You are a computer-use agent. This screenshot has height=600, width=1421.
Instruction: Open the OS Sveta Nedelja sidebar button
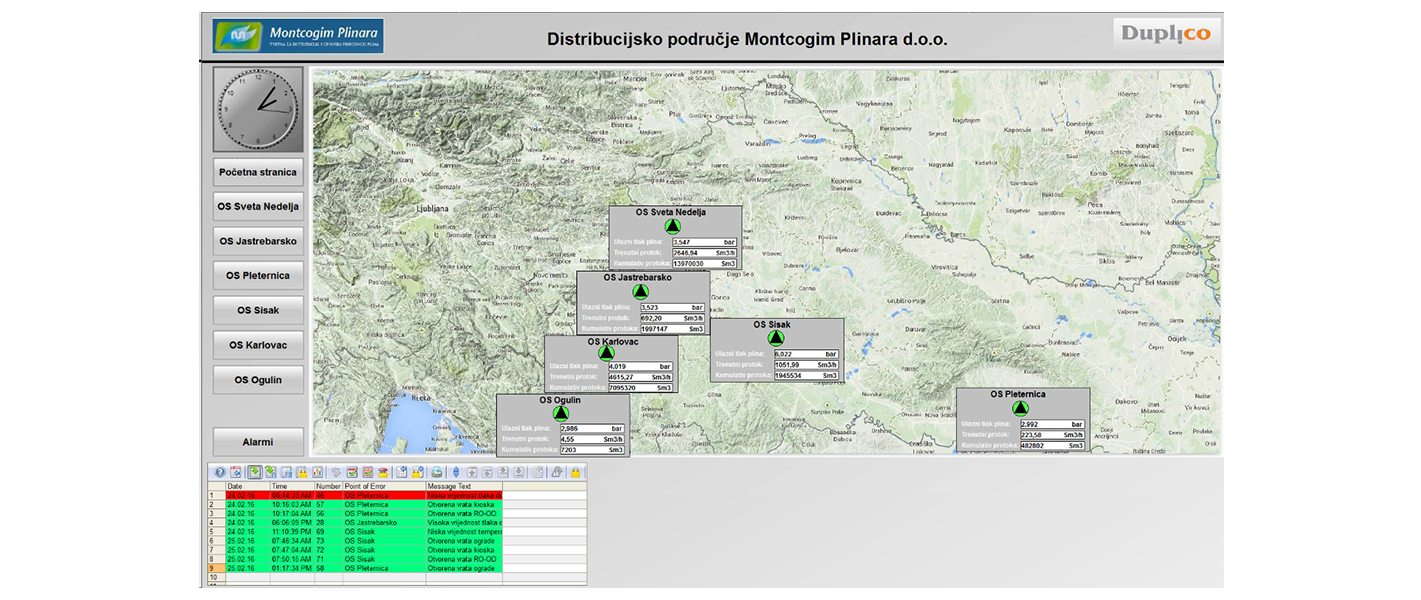click(x=258, y=206)
